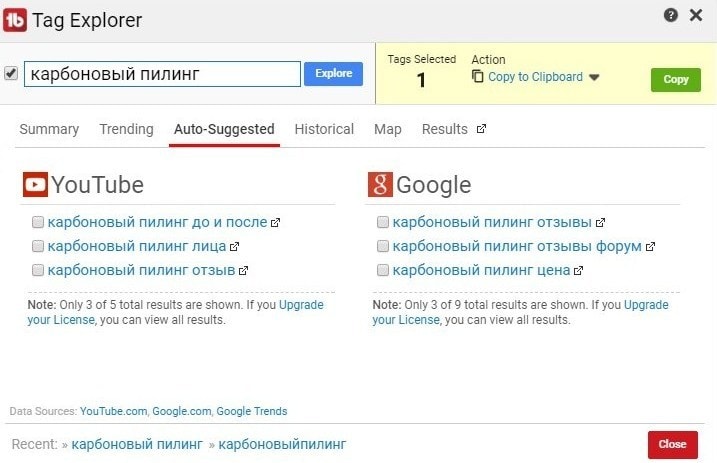Switch to the Trending tab
This screenshot has height=463, width=717.
click(126, 129)
